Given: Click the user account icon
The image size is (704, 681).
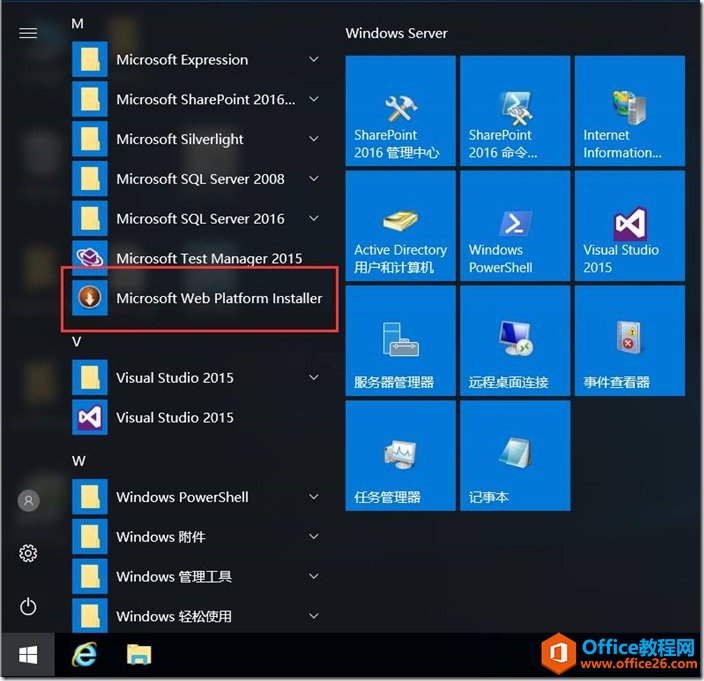Looking at the screenshot, I should tap(28, 500).
